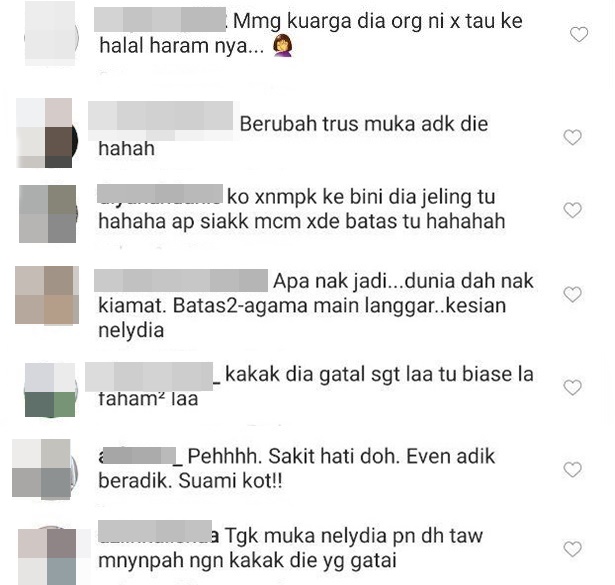View profile picture beside "ko xnmpk" comment
This screenshot has height=585, width=615.
(48, 214)
